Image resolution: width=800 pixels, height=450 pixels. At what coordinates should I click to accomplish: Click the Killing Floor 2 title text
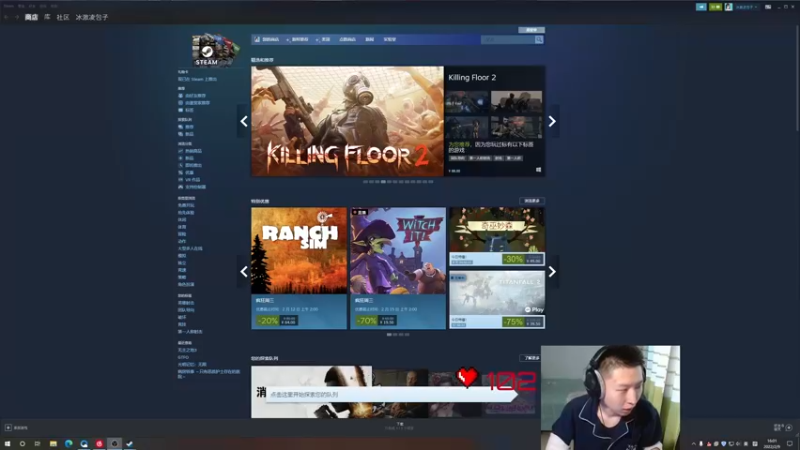[472, 78]
